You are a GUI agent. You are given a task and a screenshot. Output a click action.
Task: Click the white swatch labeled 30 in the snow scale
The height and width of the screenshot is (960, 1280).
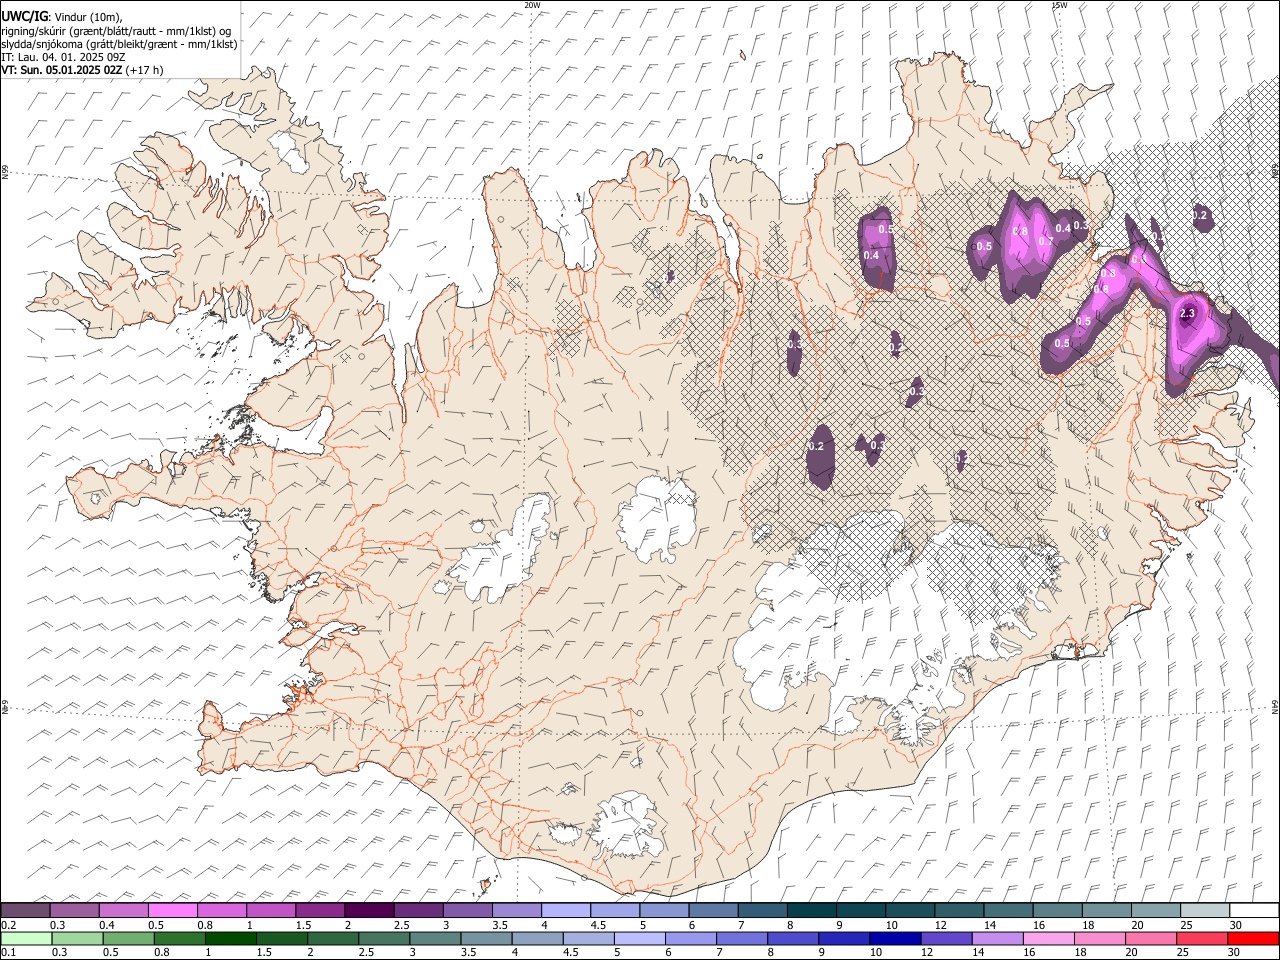click(1254, 911)
